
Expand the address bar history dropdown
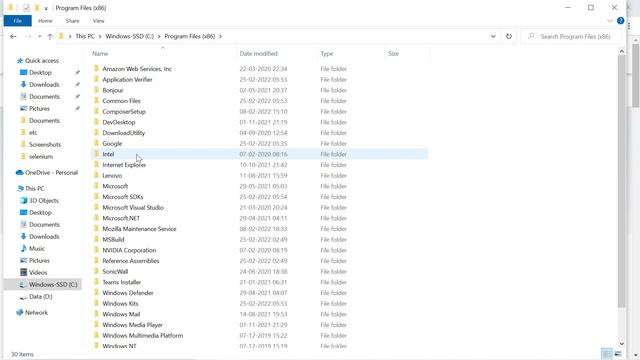click(x=493, y=36)
